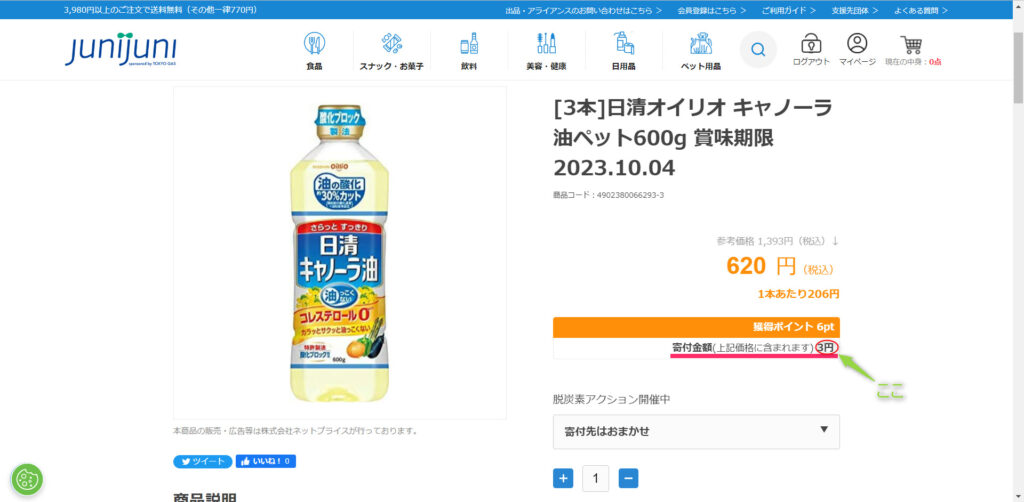The height and width of the screenshot is (502, 1024).
Task: Click the Facebook いいね button
Action: tap(266, 462)
